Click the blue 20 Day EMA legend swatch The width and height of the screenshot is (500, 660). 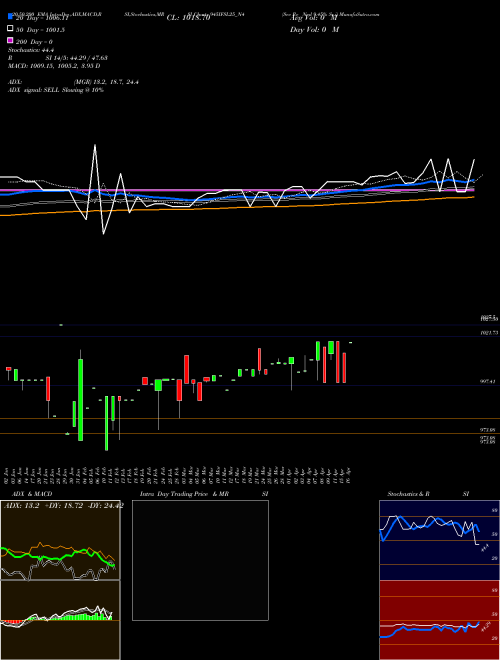tap(10, 16)
